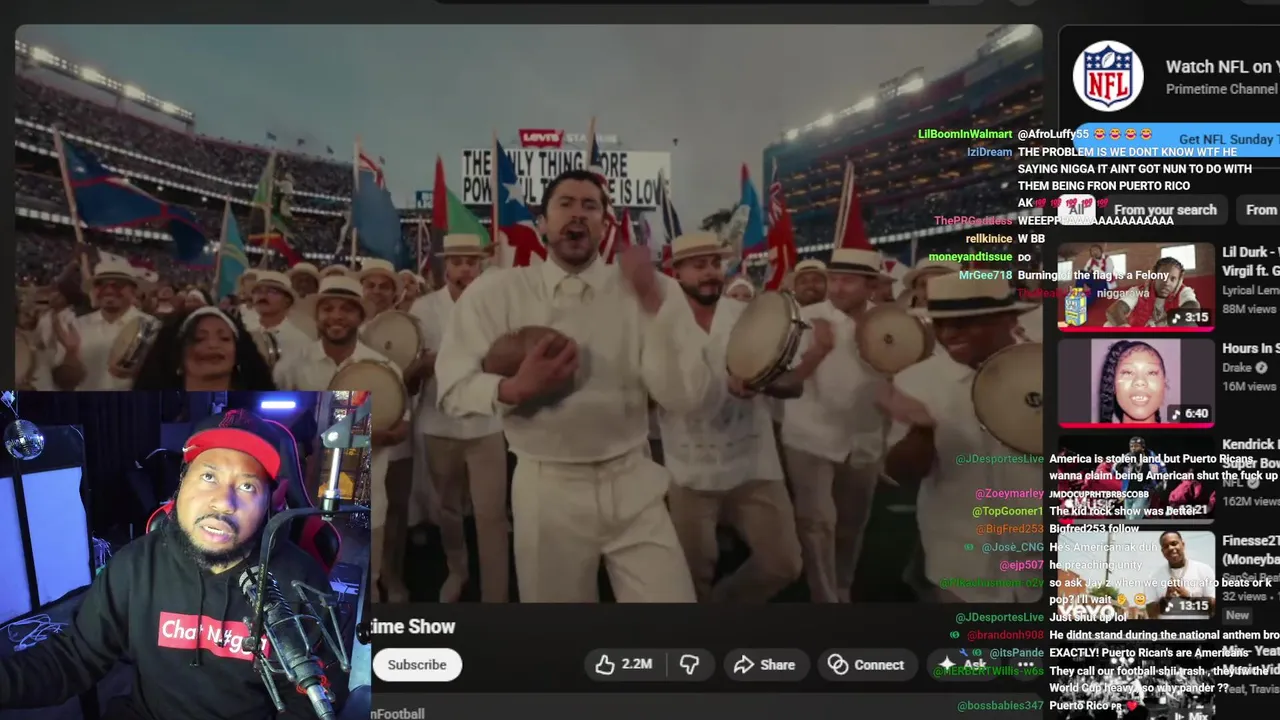Click chat username @bossbabies347
The height and width of the screenshot is (720, 1280).
(1000, 705)
